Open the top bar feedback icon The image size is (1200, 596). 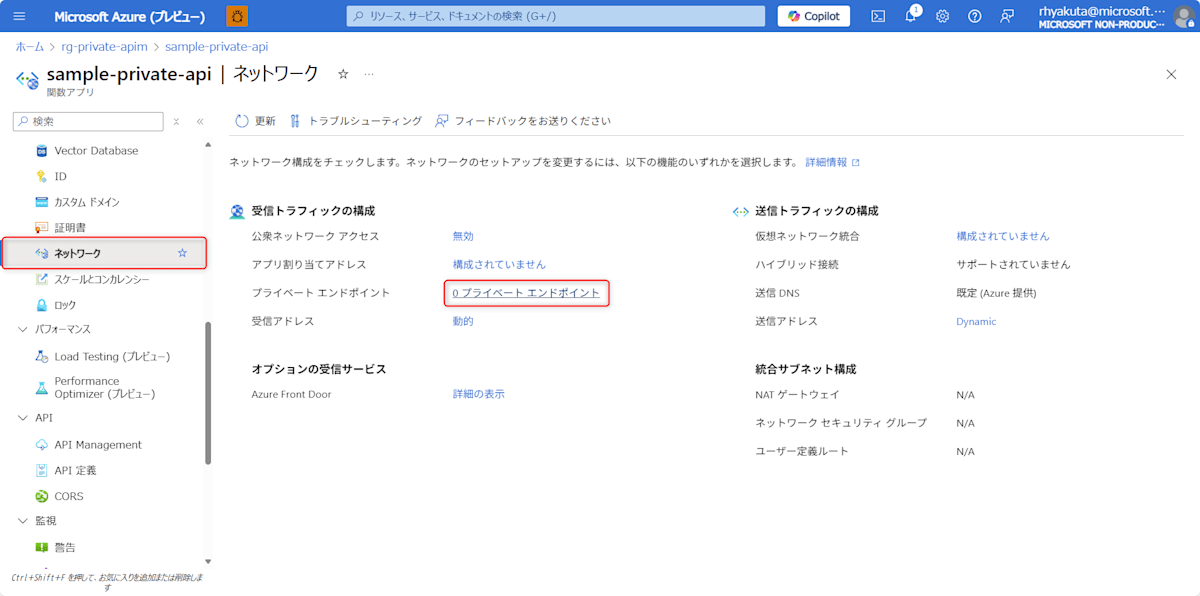1007,16
